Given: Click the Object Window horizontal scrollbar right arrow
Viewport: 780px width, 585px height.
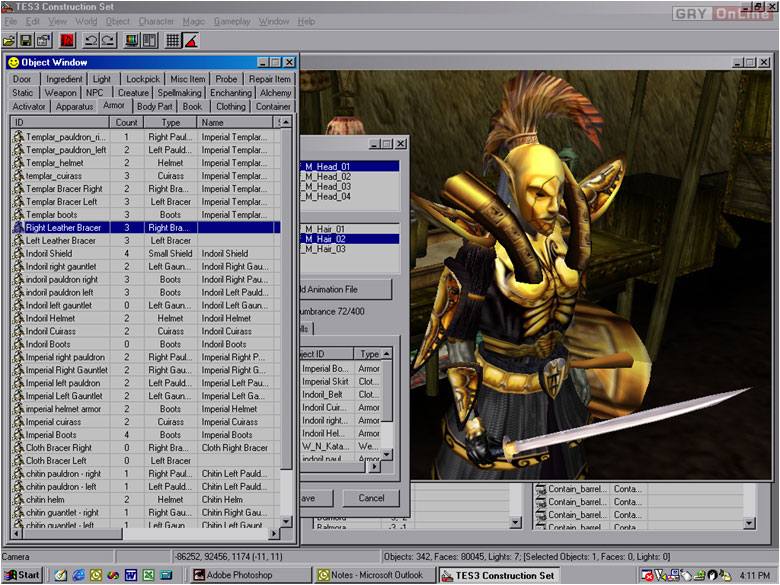Looking at the screenshot, I should pos(274,533).
